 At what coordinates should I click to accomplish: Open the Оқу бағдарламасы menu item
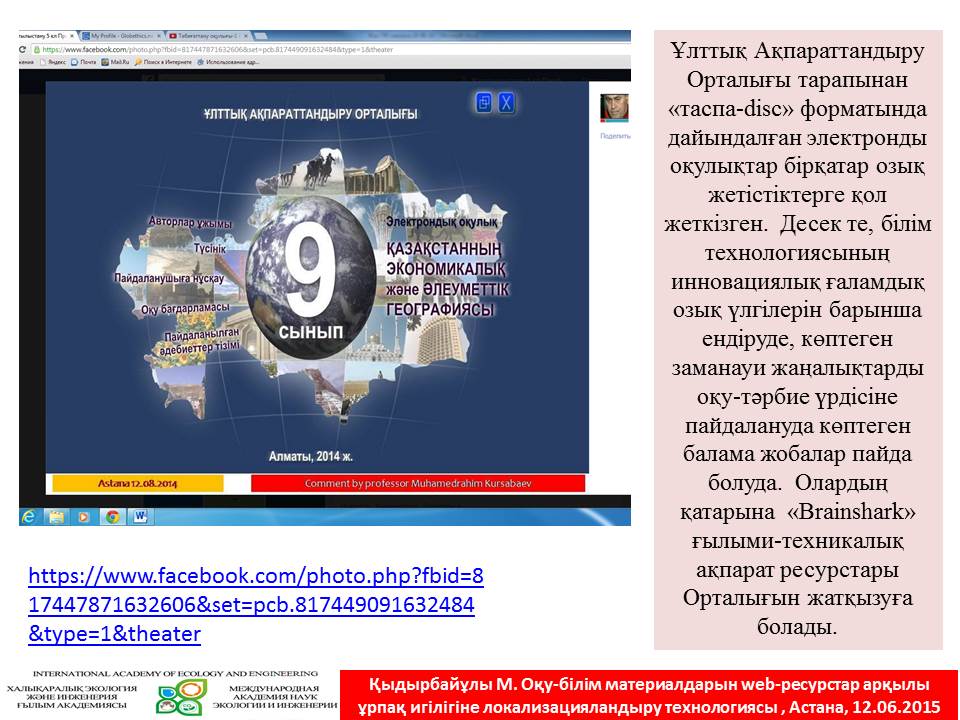(x=186, y=308)
